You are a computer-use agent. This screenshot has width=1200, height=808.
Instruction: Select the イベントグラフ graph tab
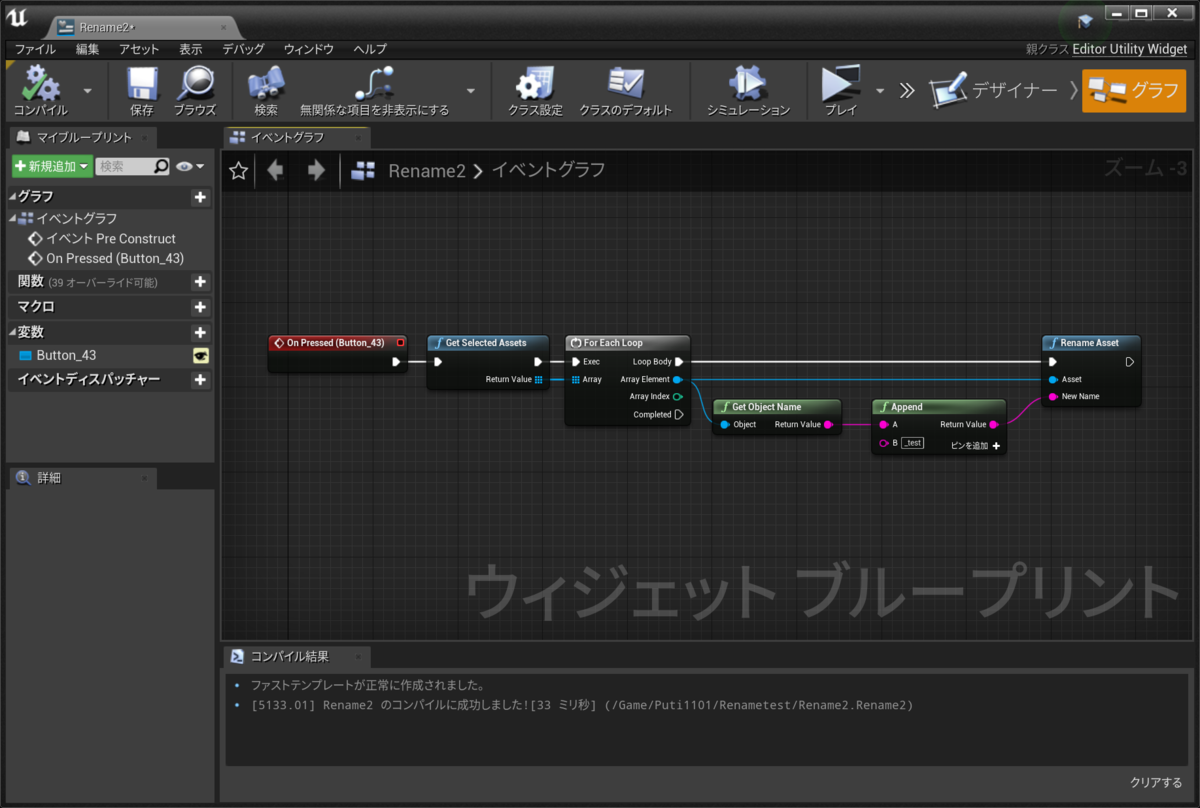296,137
